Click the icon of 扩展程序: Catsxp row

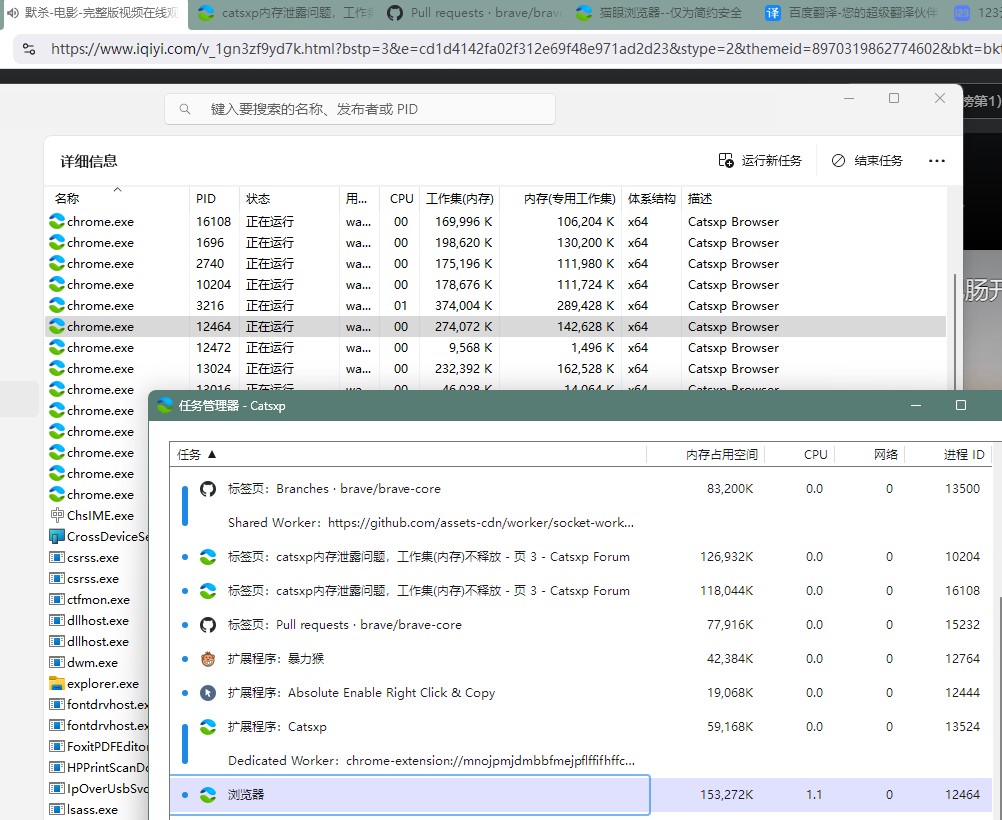(208, 727)
